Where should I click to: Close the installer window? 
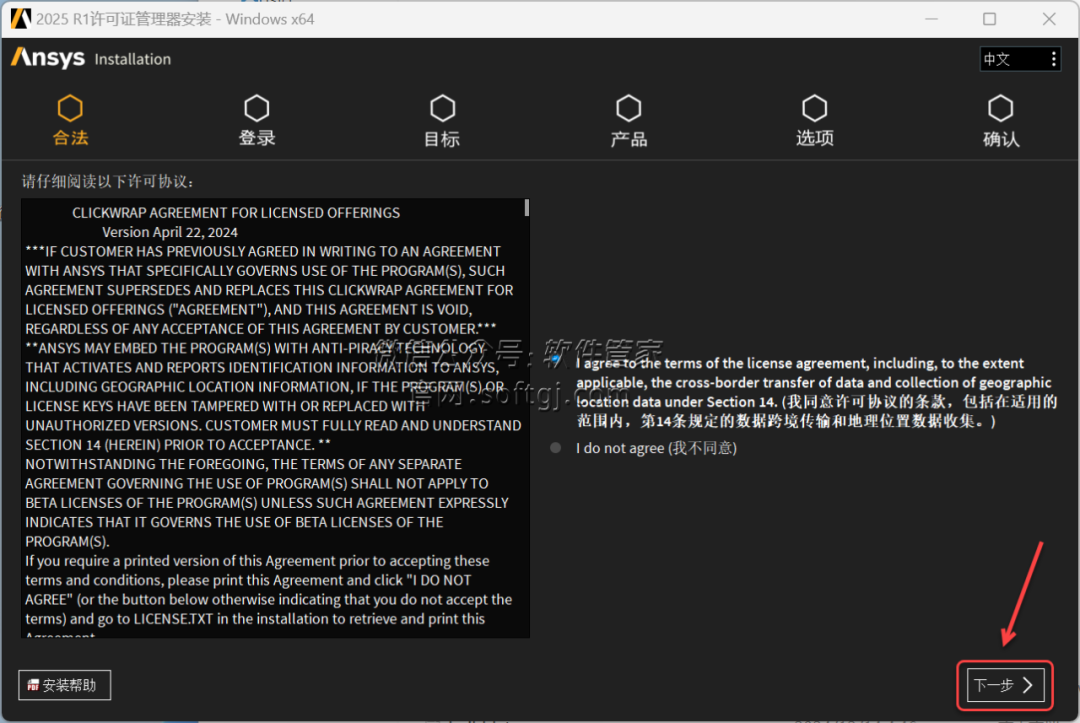point(1049,19)
